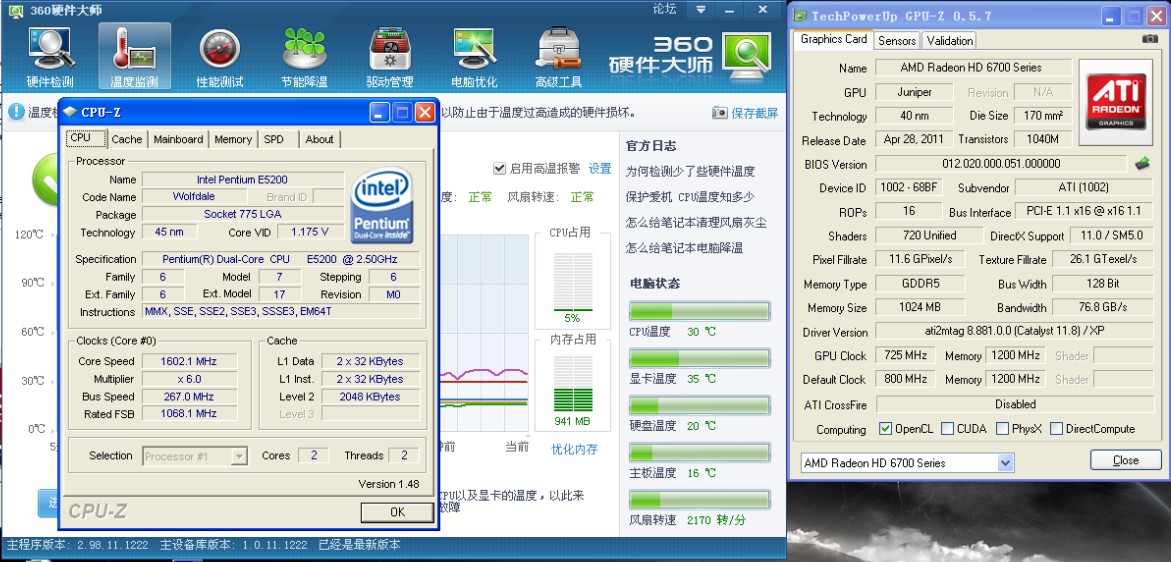The height and width of the screenshot is (562, 1171).
Task: Click the Bandwidth 76.8 GB/s value
Action: 1102,307
